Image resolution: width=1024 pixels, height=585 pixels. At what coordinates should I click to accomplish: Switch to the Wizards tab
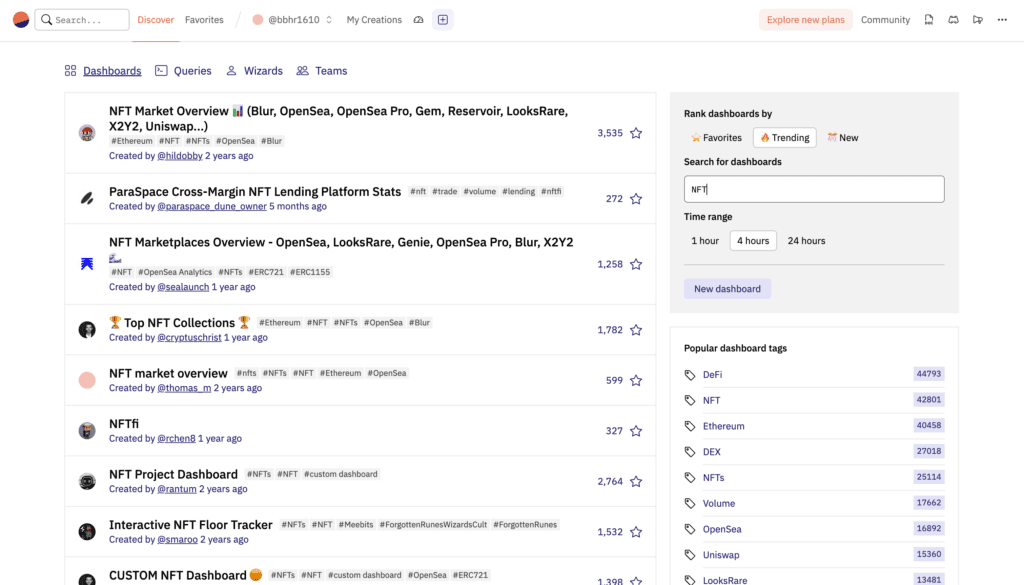(x=263, y=71)
